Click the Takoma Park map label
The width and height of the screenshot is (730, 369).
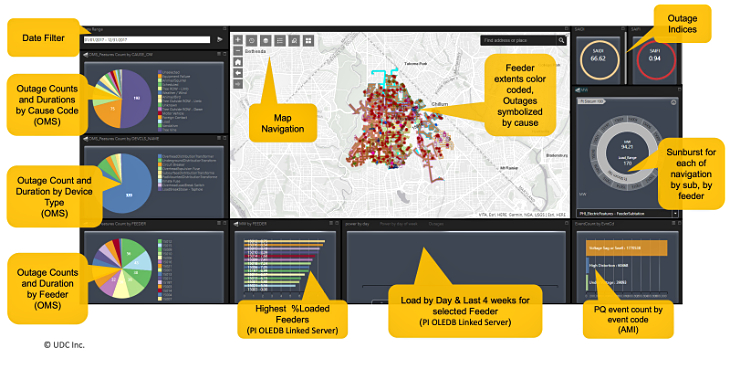tap(415, 63)
